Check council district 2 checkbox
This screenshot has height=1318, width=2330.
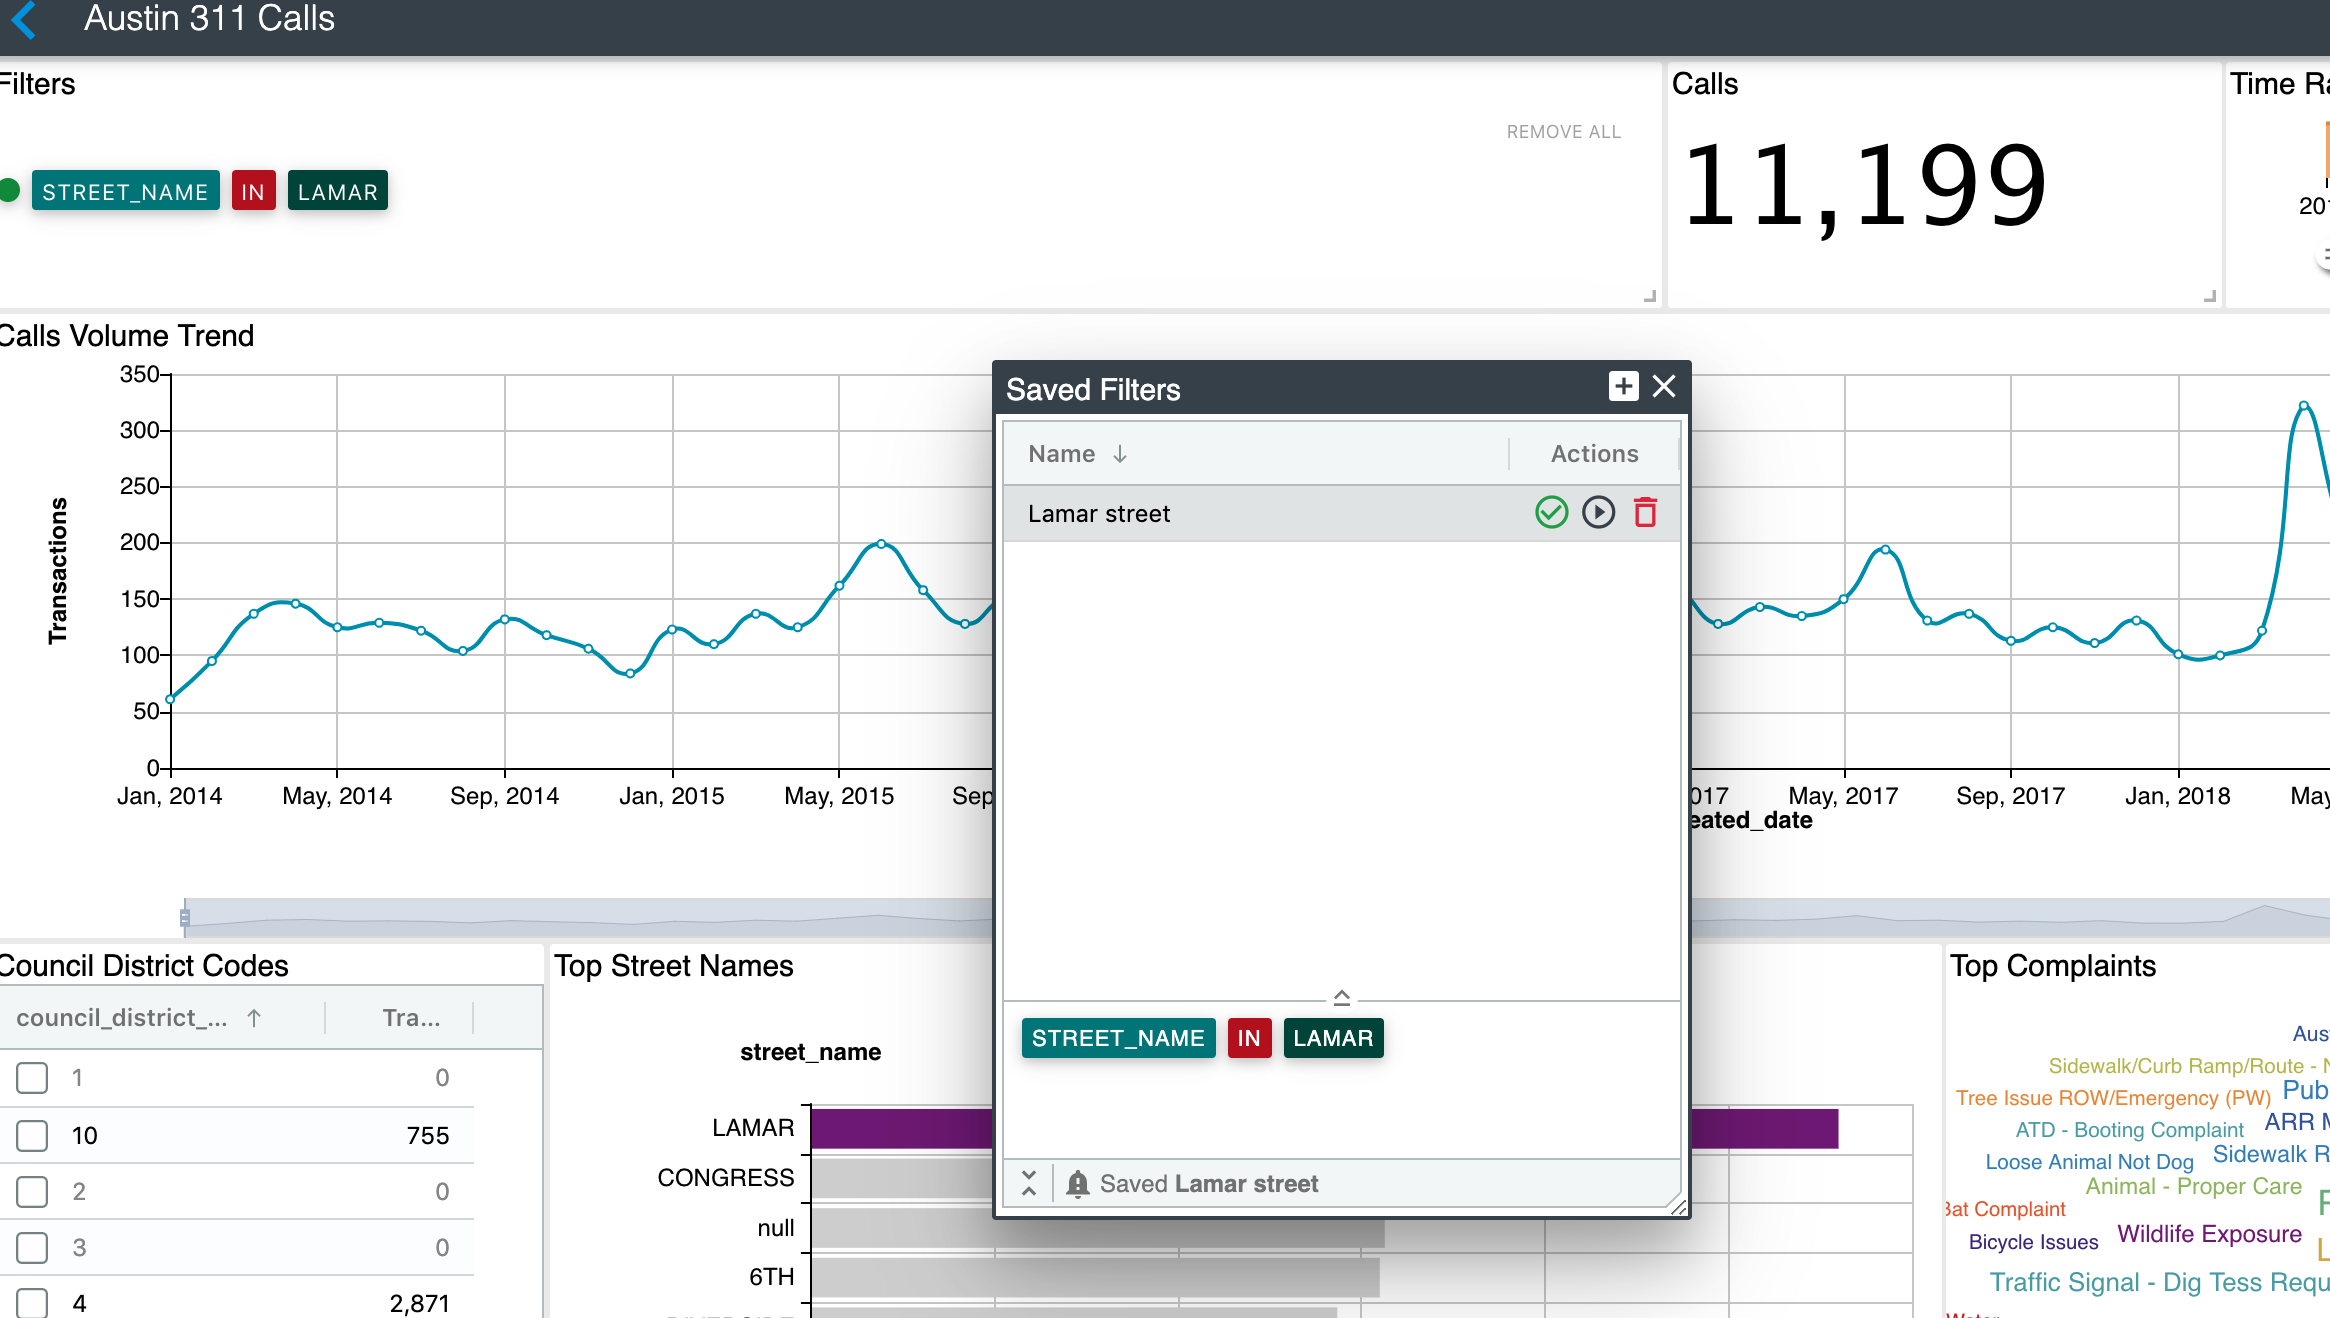coord(32,1191)
